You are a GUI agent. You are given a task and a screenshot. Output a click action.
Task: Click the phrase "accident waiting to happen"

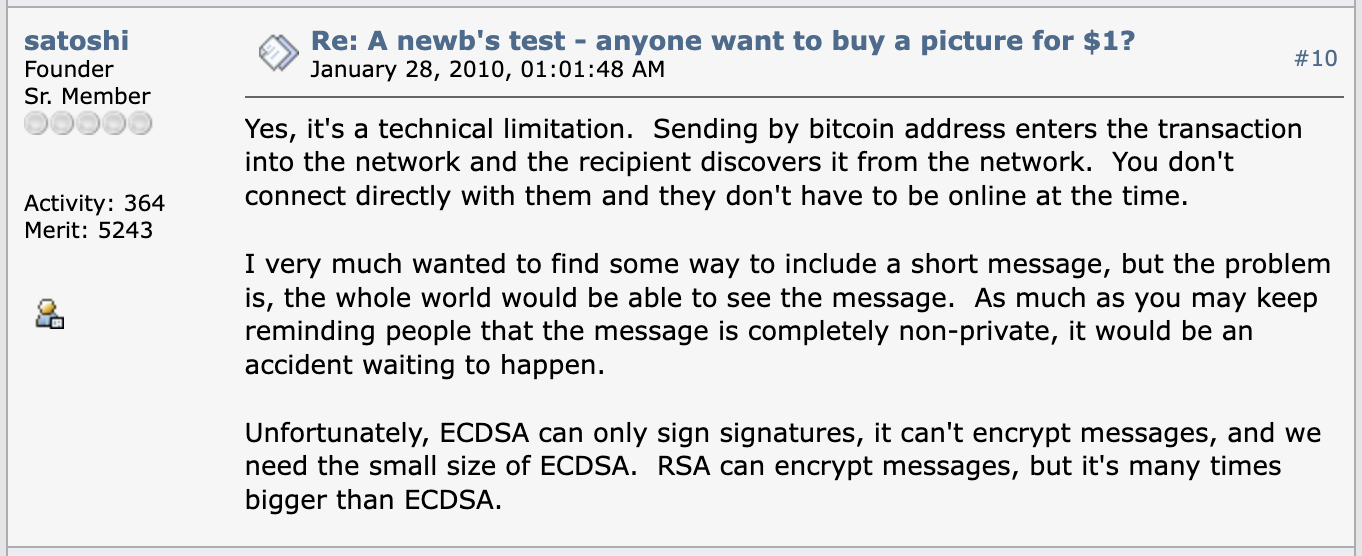pyautogui.click(x=422, y=365)
